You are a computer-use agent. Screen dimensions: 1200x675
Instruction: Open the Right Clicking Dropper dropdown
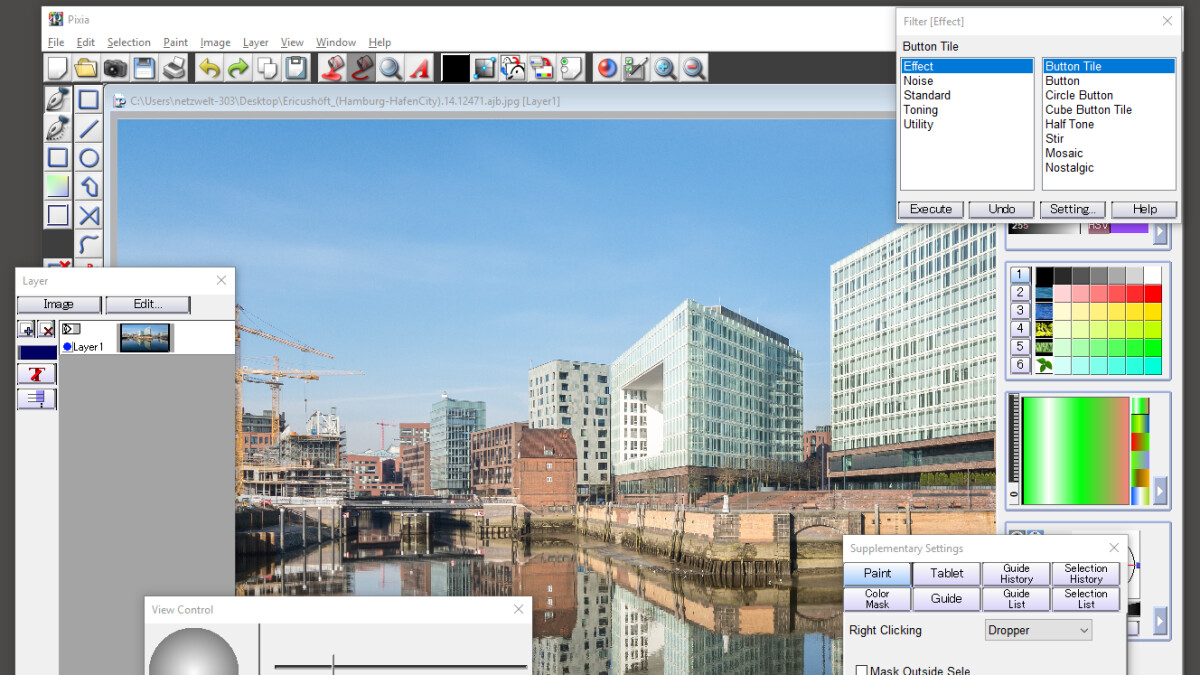coord(1038,630)
